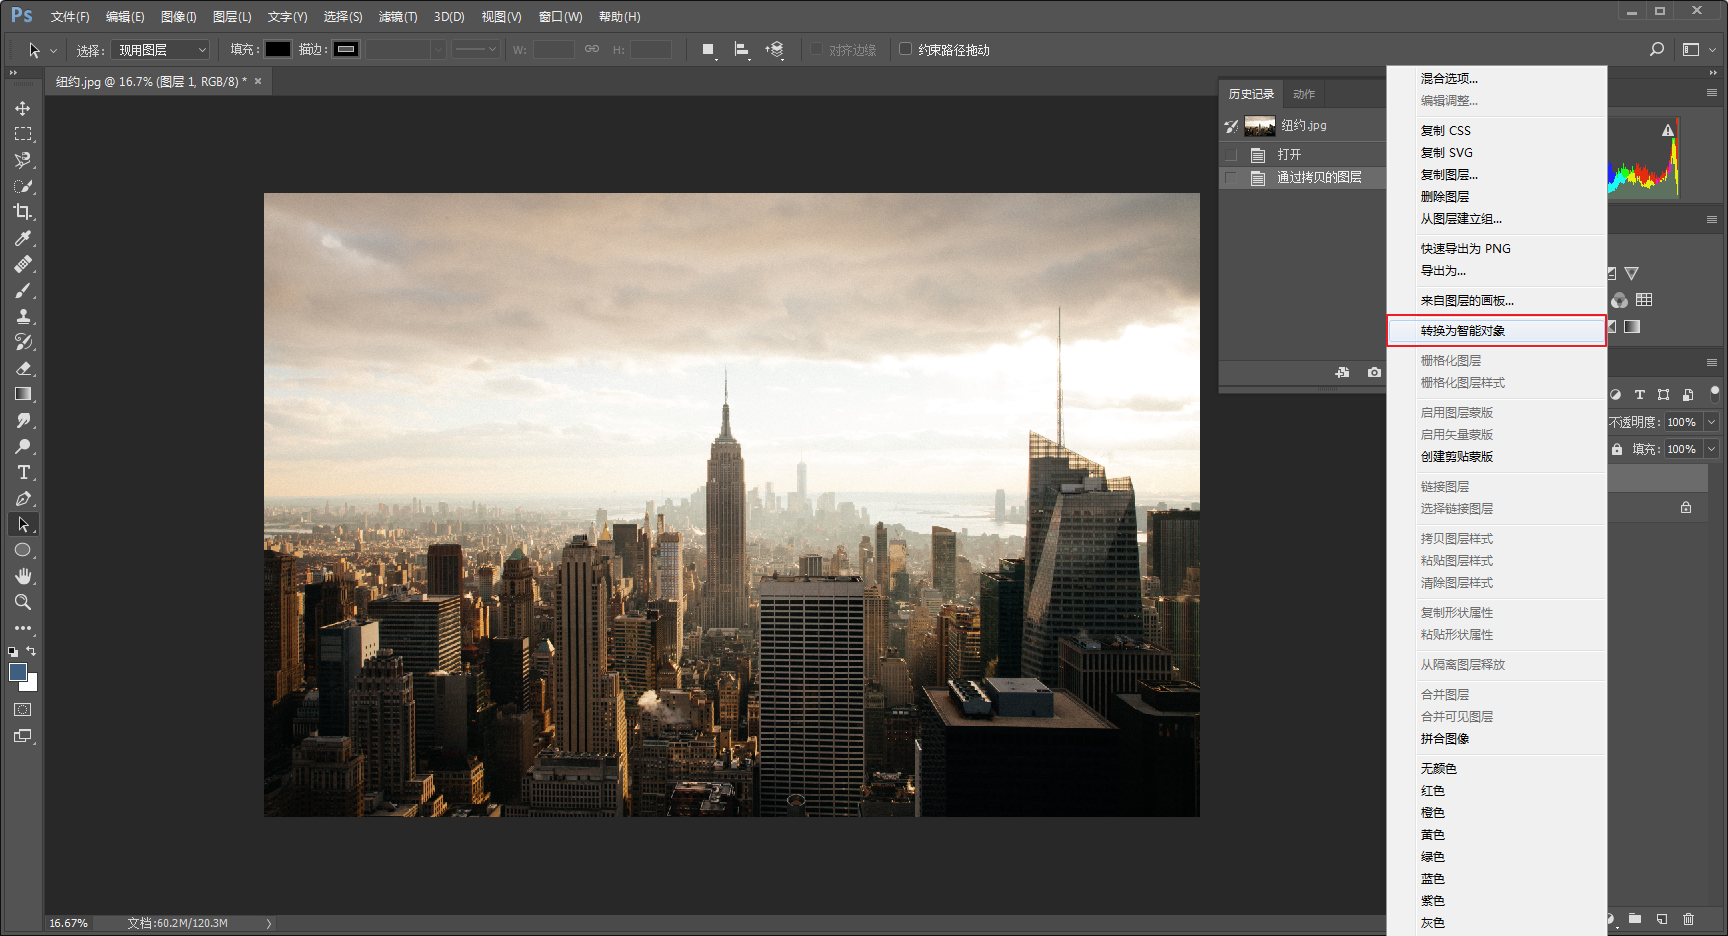
Task: Select the Hand tool
Action: pyautogui.click(x=23, y=576)
